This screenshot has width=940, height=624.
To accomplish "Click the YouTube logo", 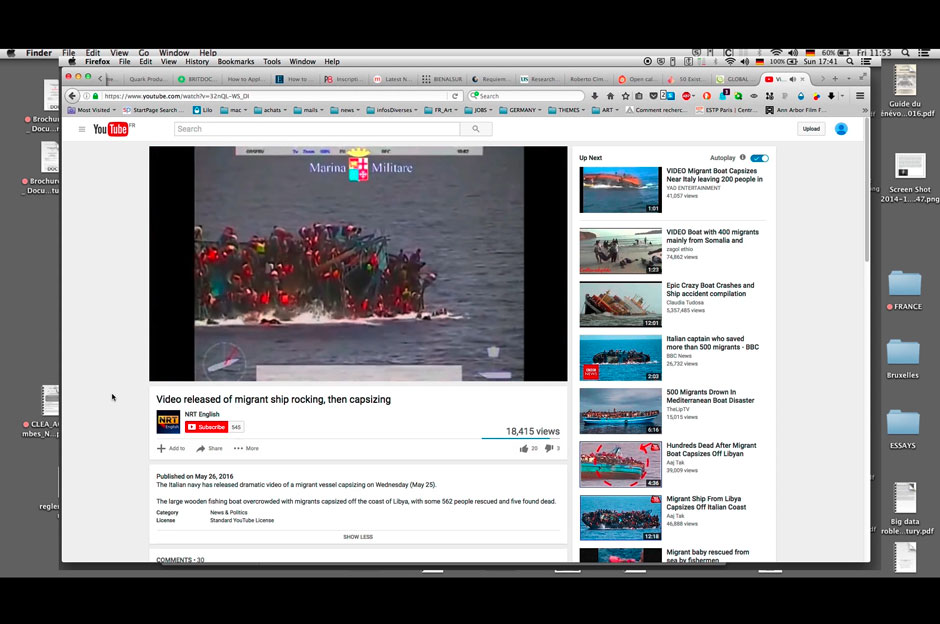I will click(111, 129).
